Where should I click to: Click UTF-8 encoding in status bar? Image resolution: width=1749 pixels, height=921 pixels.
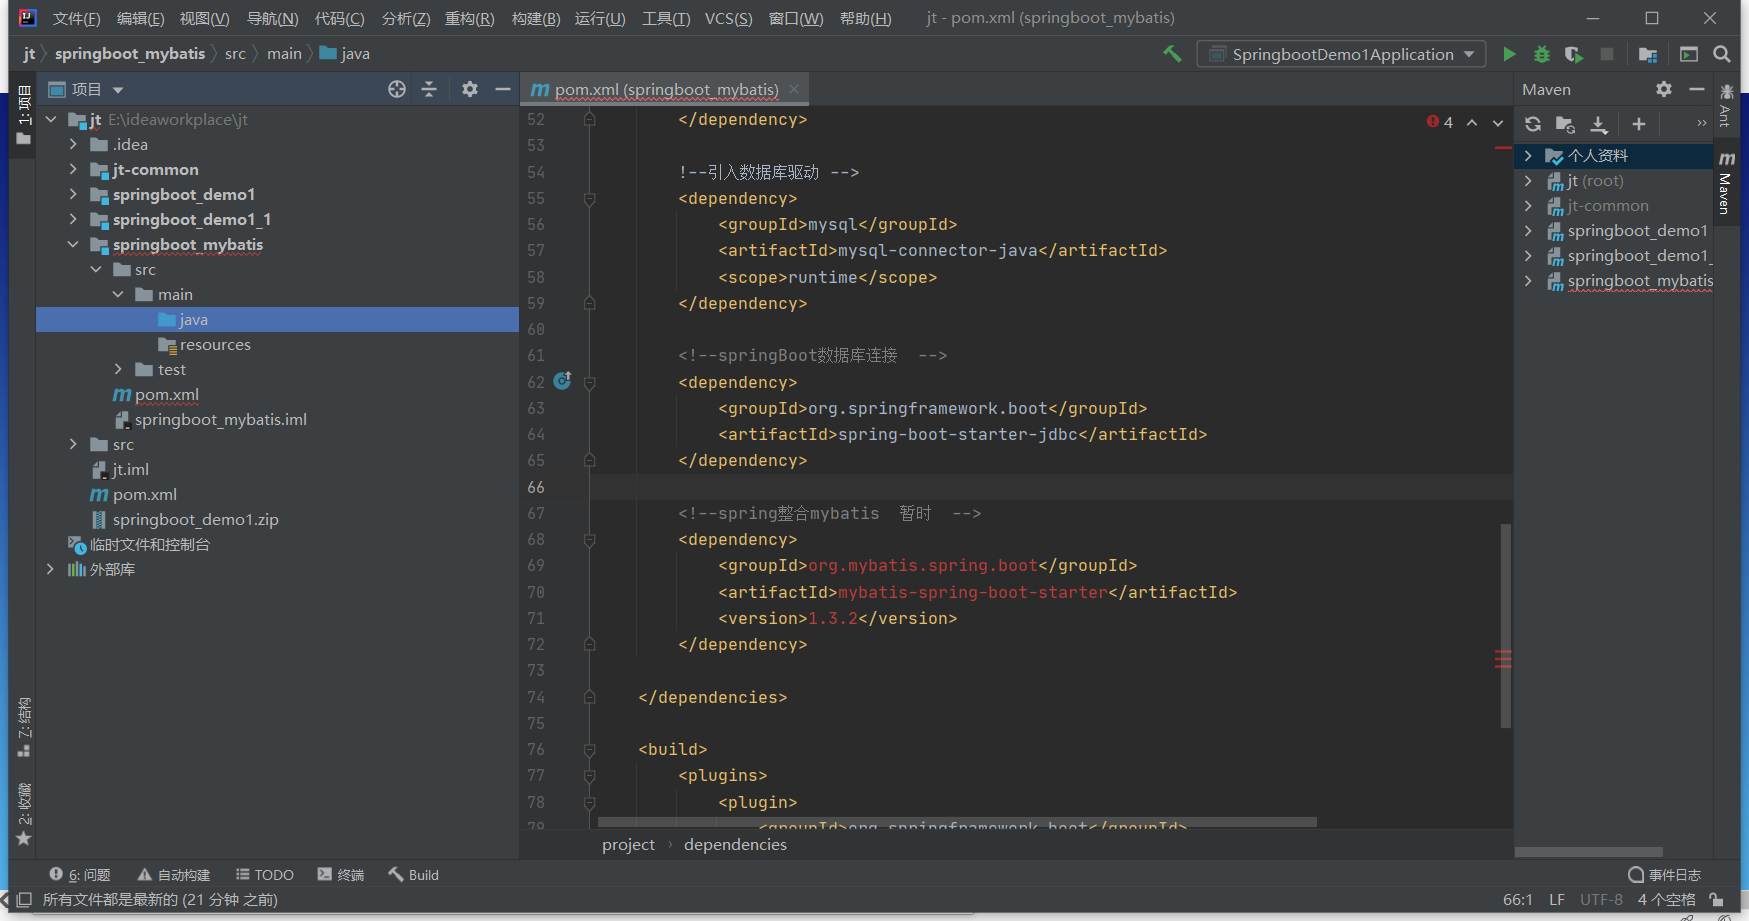click(1601, 899)
